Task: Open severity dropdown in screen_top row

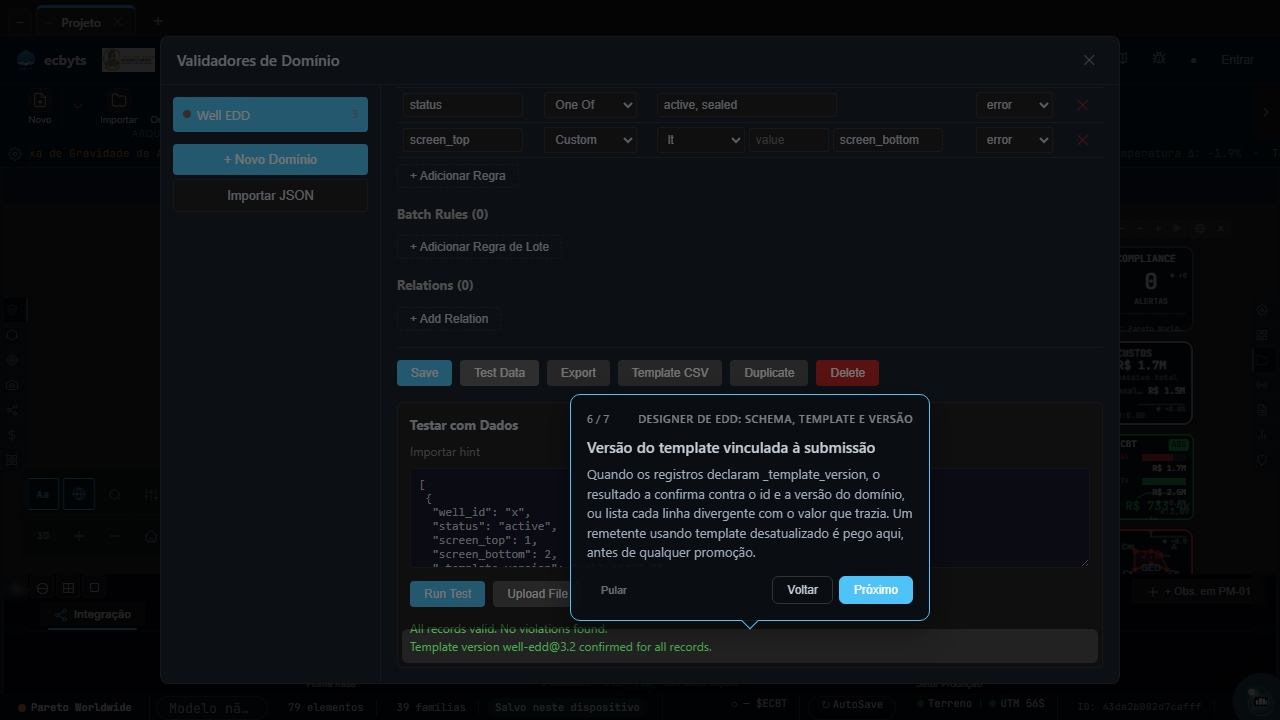Action: pos(1014,140)
